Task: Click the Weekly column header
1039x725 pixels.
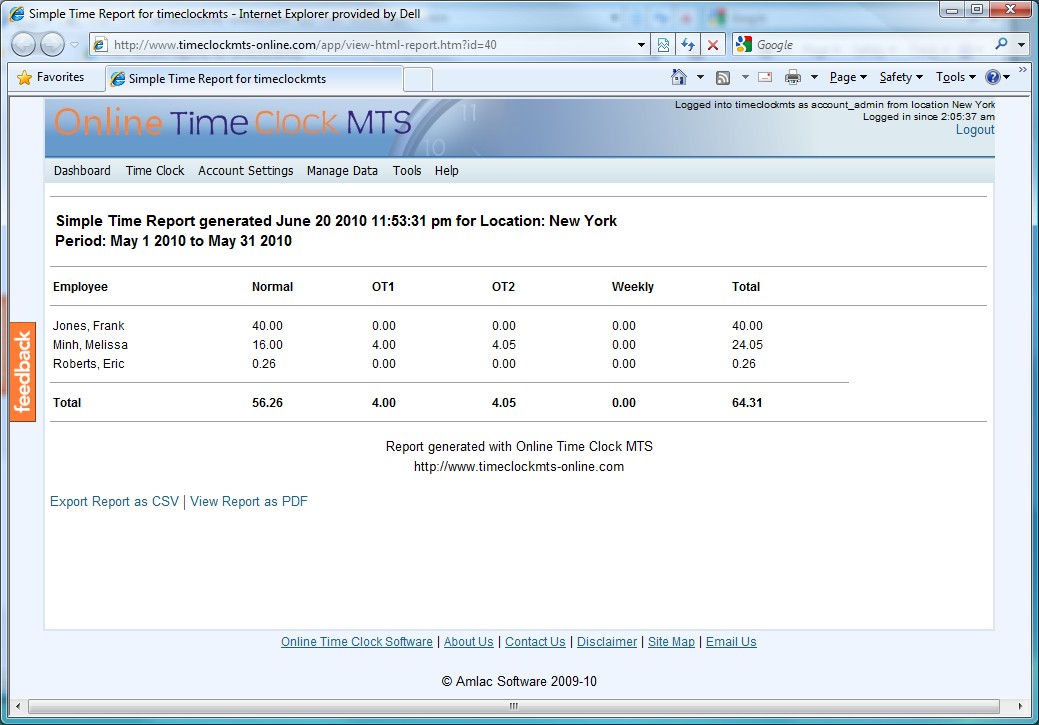Action: pos(633,287)
